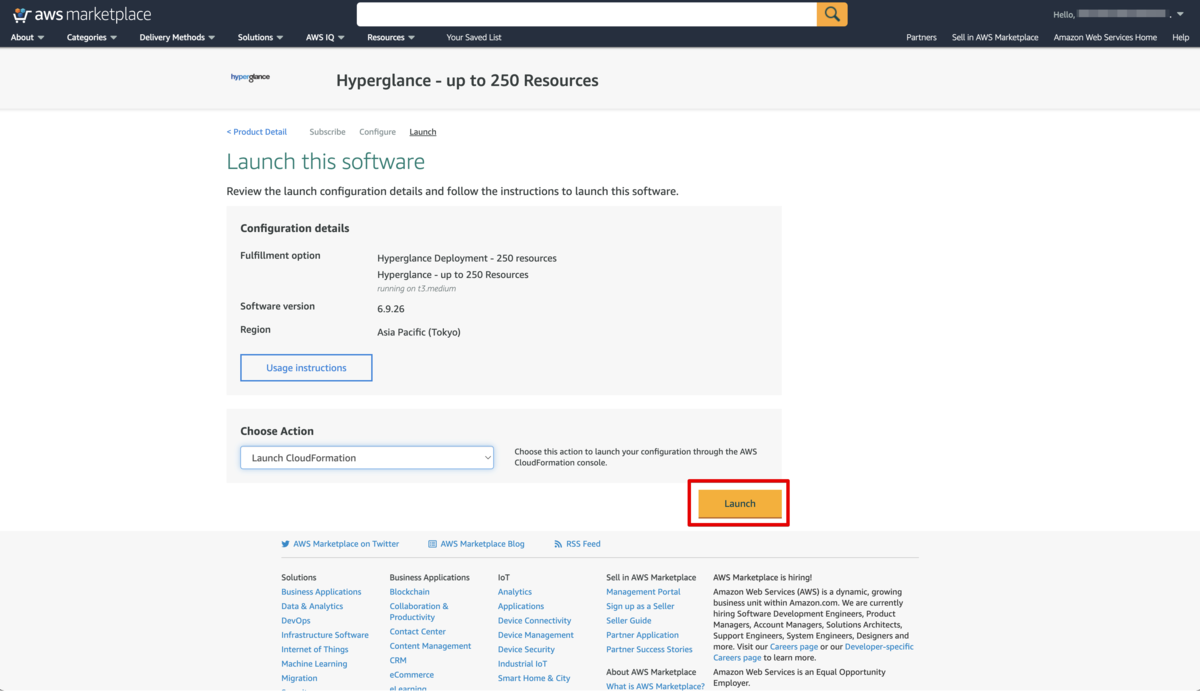Open the DevOps footer link

[296, 621]
